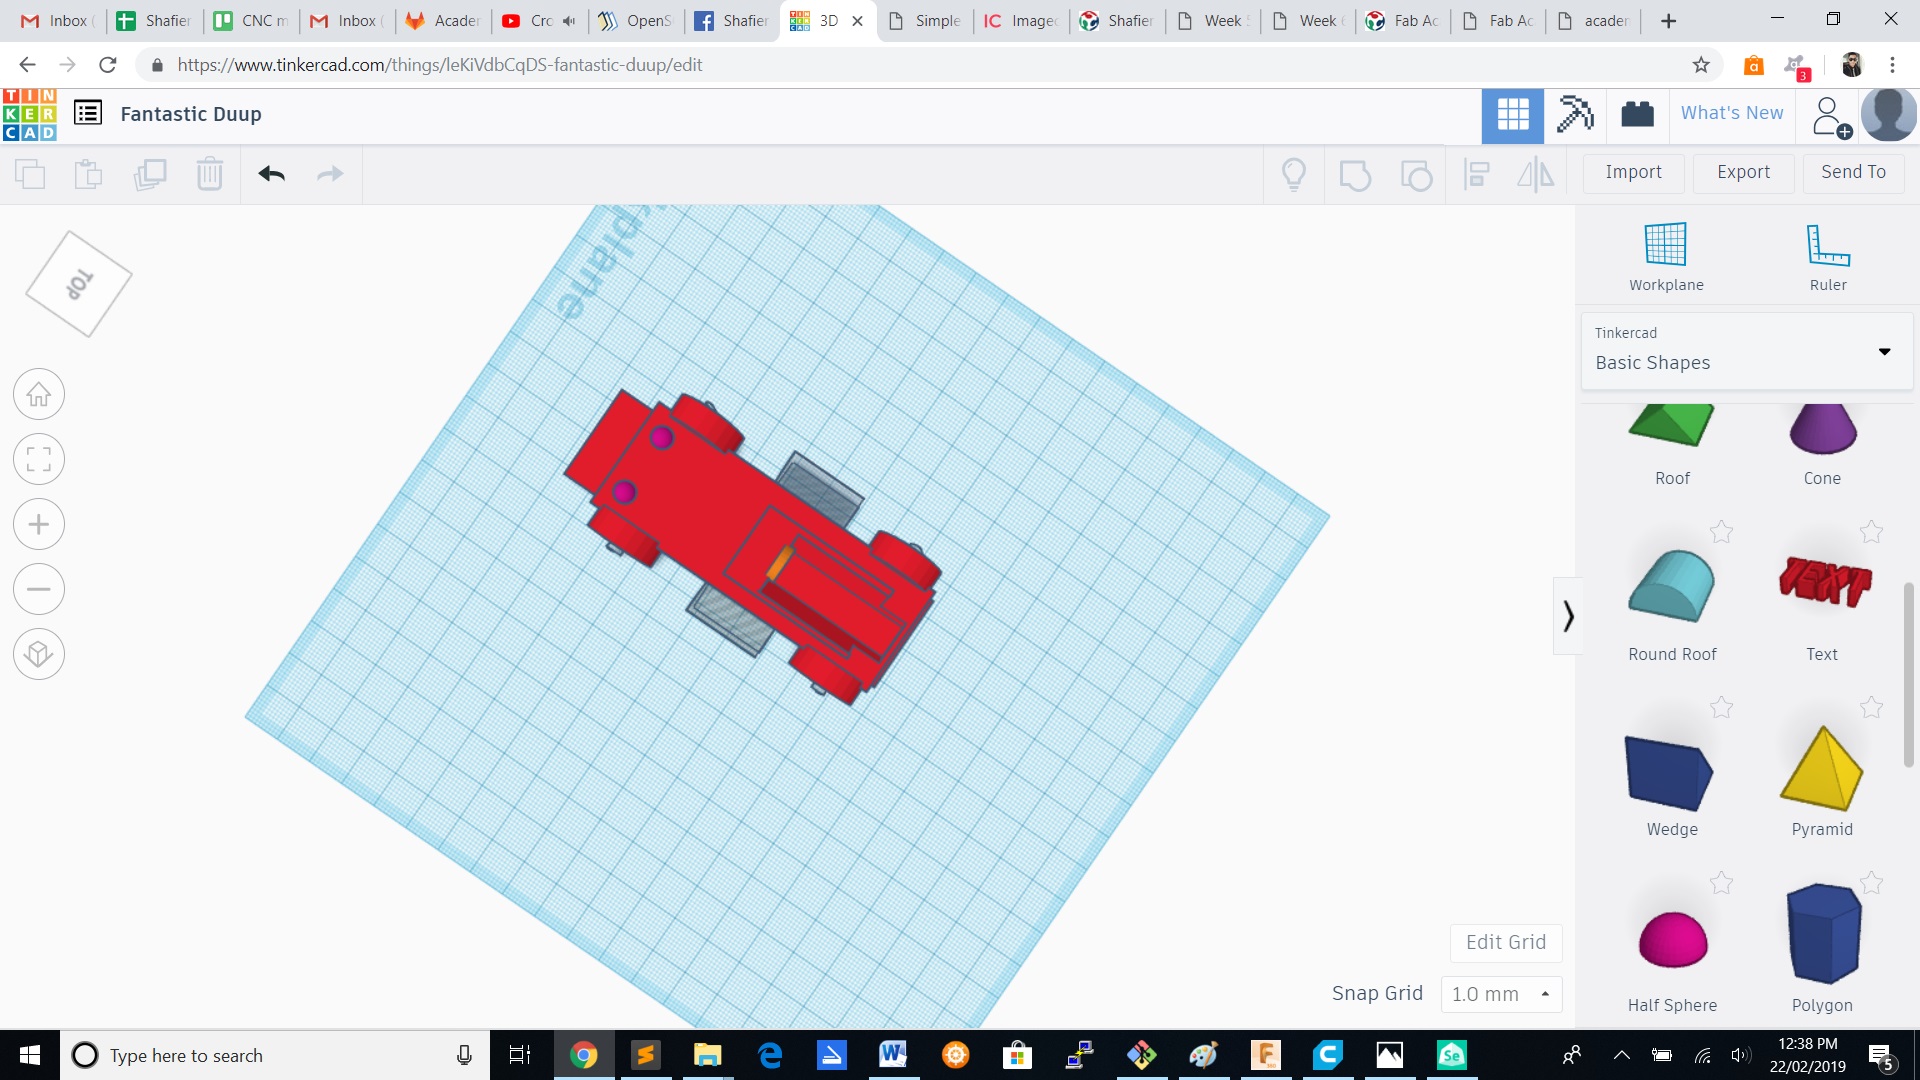Star the Pyramid shape as favorite
The height and width of the screenshot is (1080, 1920).
pyautogui.click(x=1871, y=707)
